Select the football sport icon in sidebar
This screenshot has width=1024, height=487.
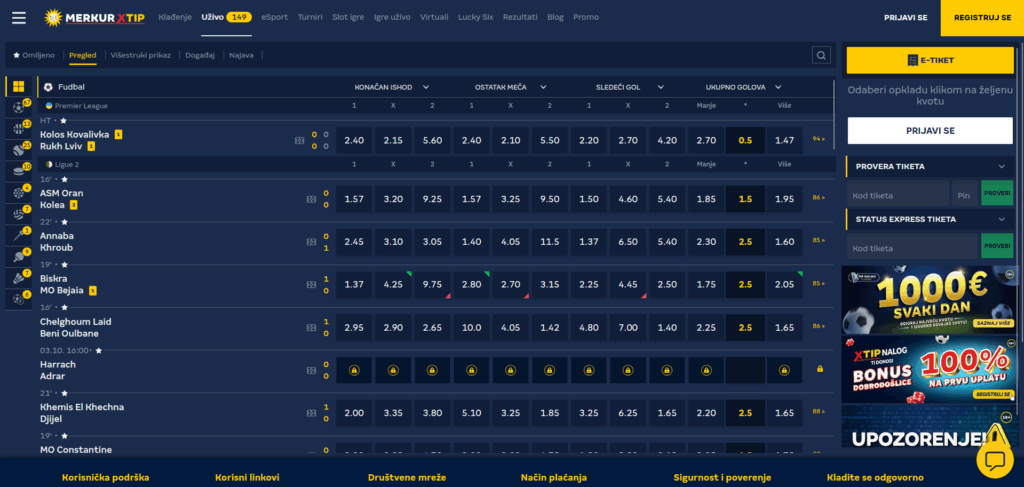click(18, 107)
